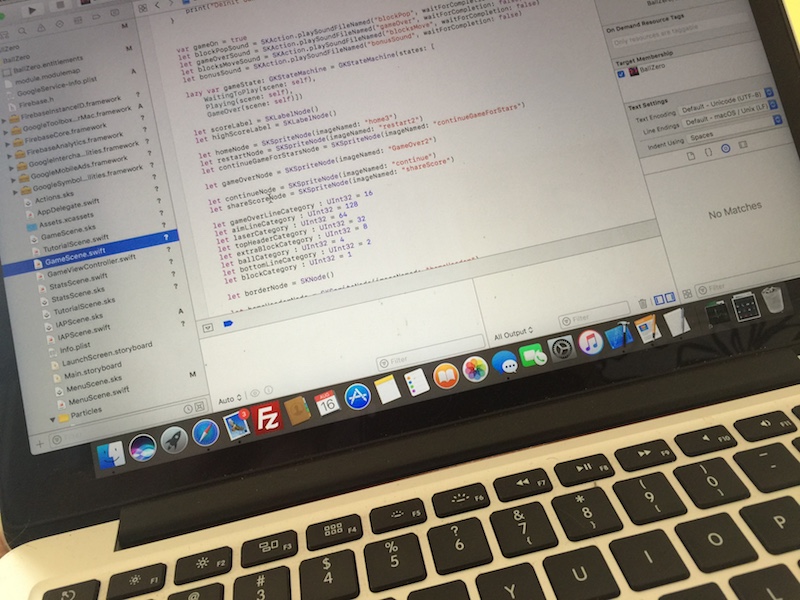Toggle the console pane visibility button
Screen dimensions: 800x600
(x=670, y=298)
